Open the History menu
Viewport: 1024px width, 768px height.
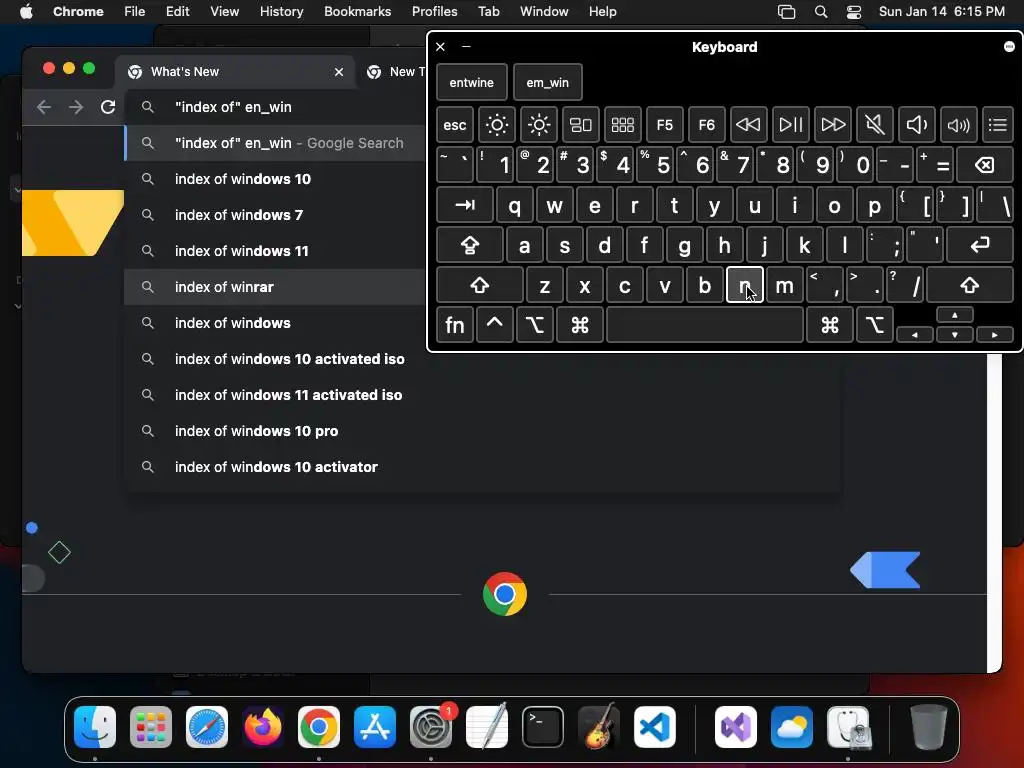click(281, 11)
